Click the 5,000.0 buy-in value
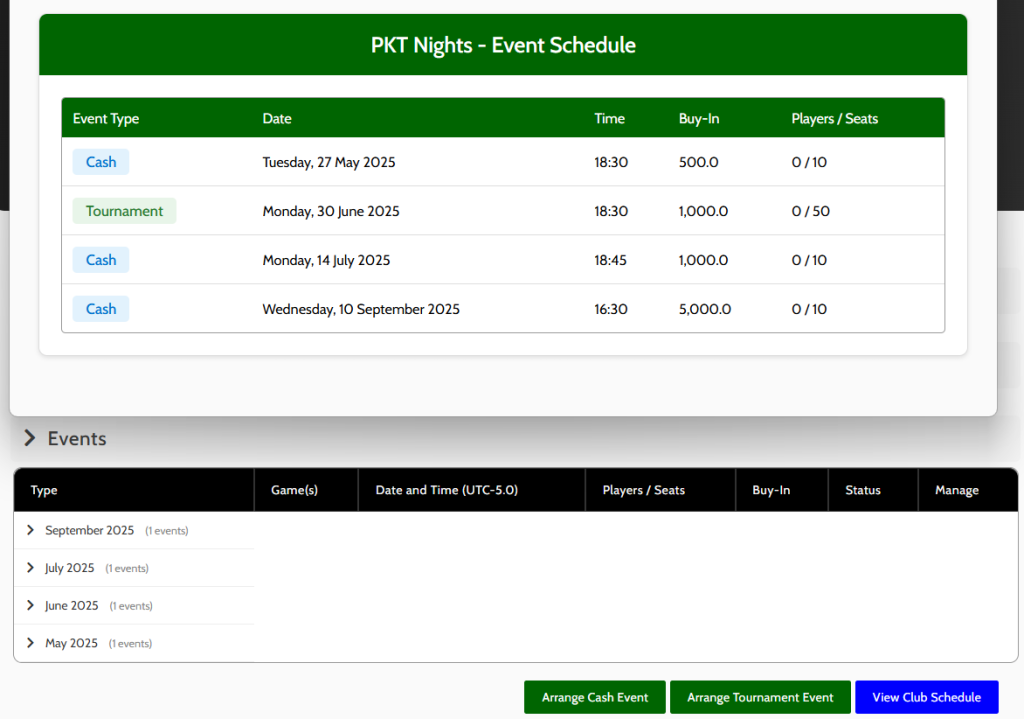1024x719 pixels. click(705, 309)
